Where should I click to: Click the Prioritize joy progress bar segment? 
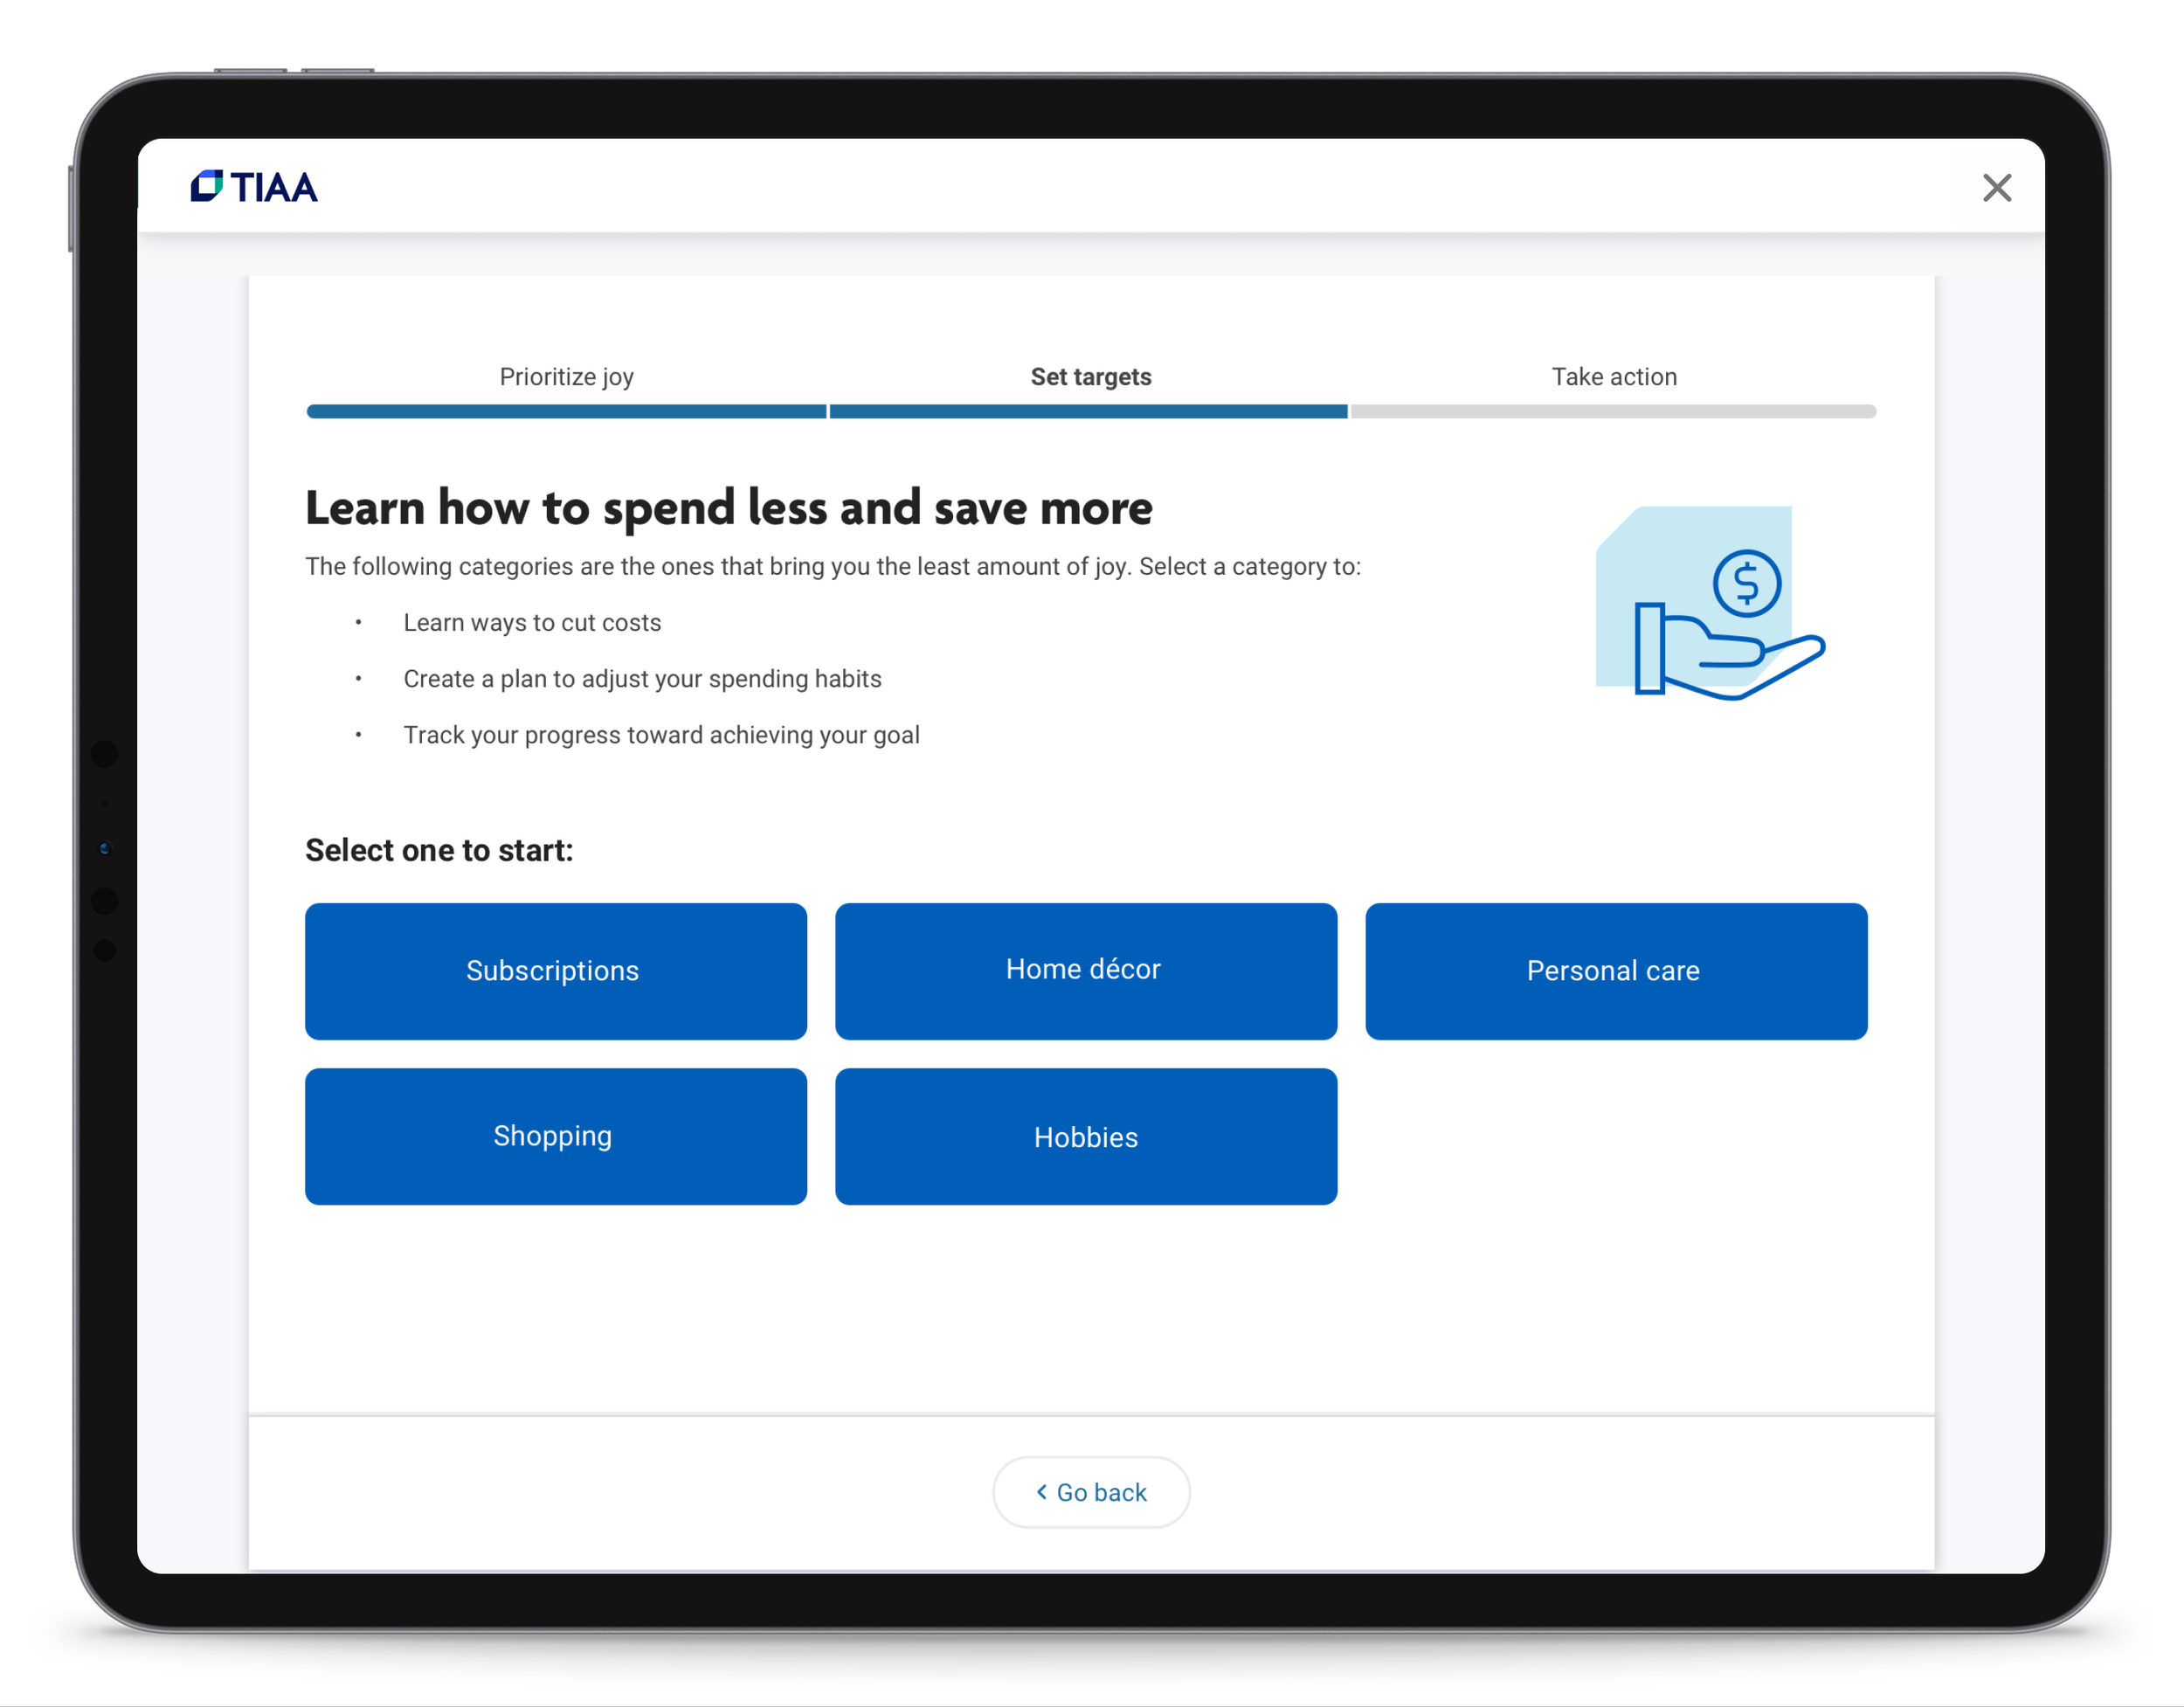566,411
